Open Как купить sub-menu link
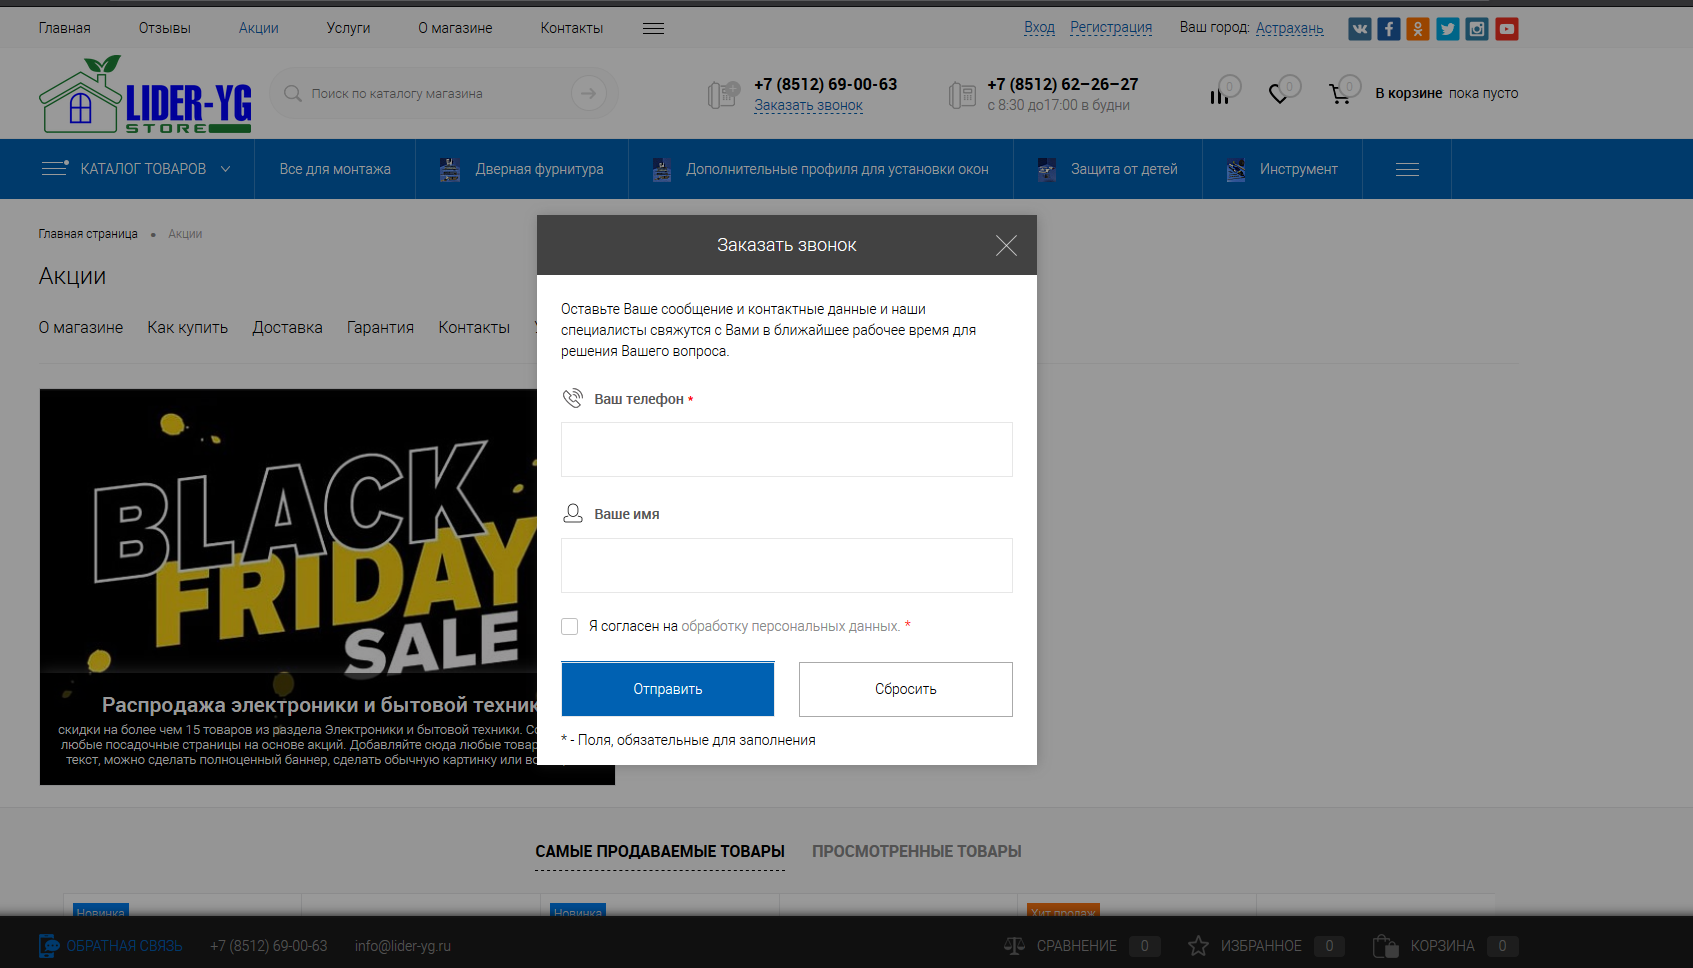The height and width of the screenshot is (968, 1693). pos(188,327)
